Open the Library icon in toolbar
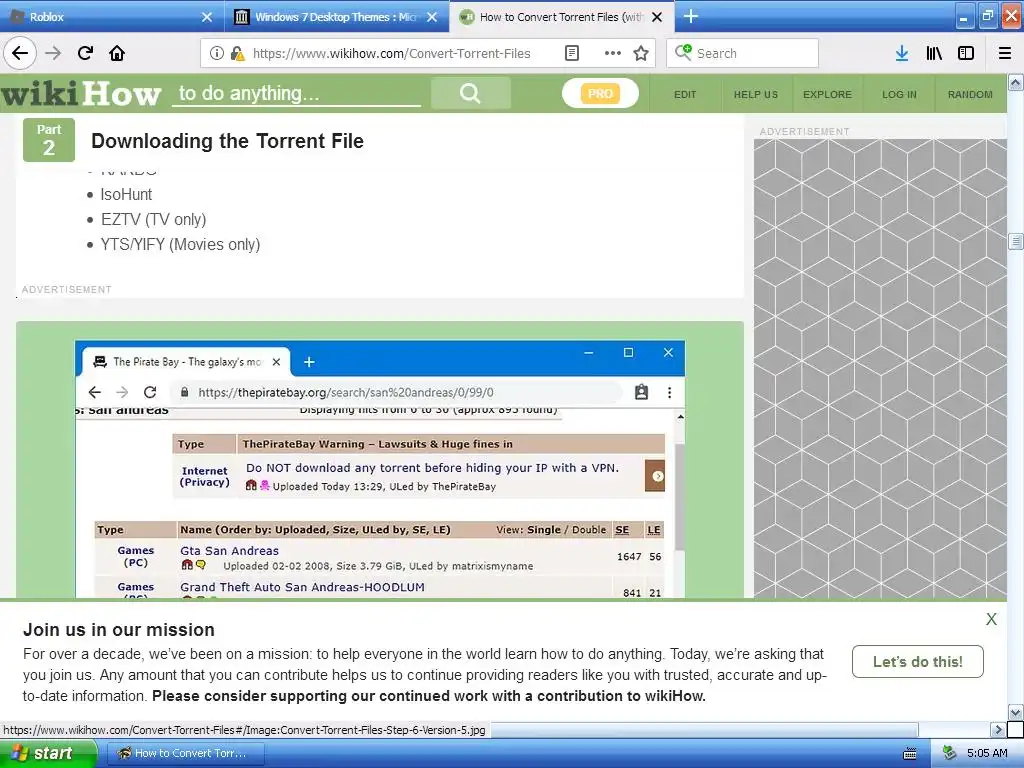 934,53
